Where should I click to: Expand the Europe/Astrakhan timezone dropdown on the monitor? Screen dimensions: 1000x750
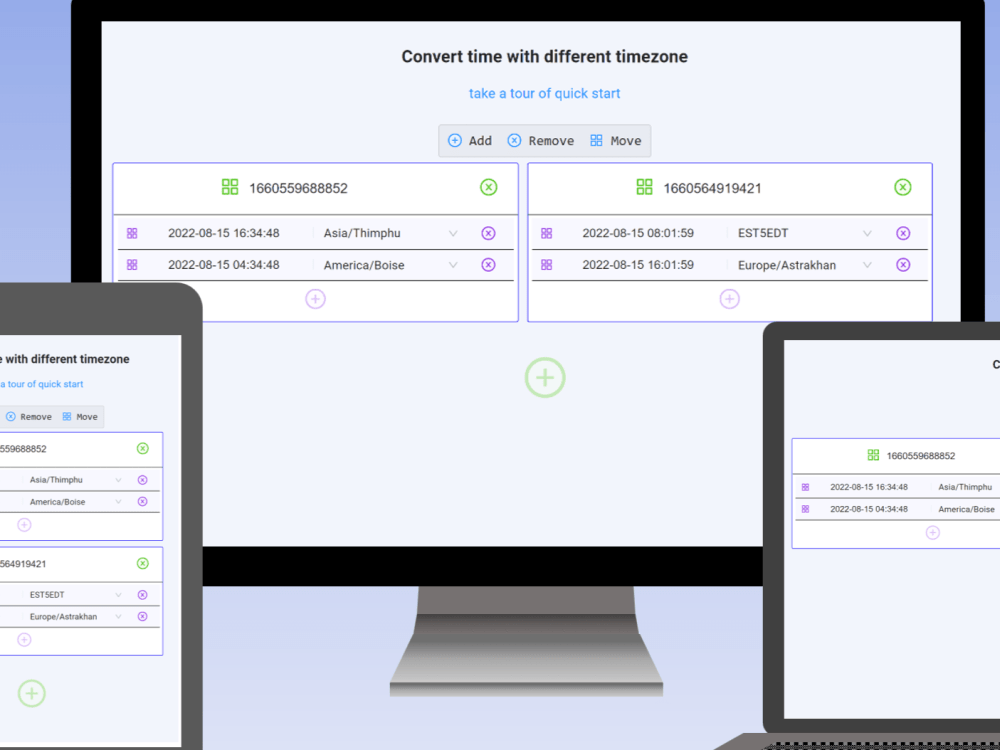pyautogui.click(x=867, y=265)
